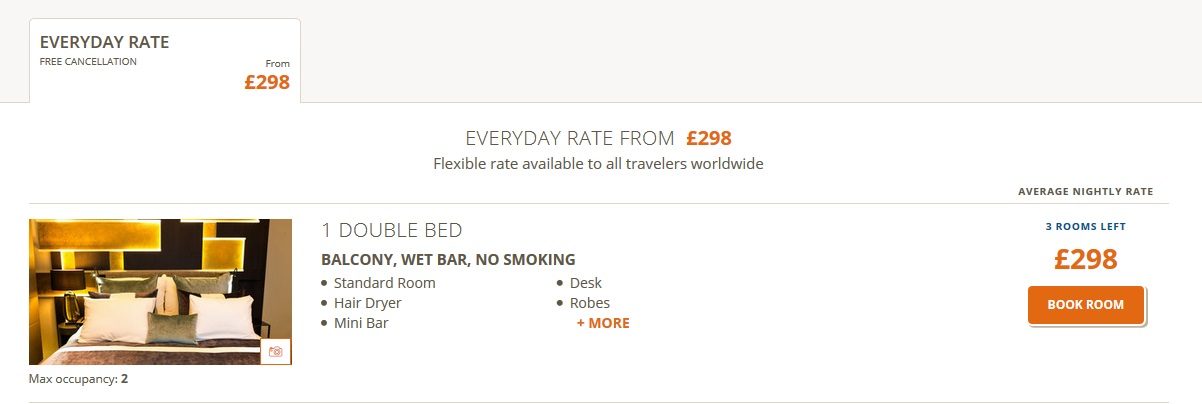This screenshot has height=404, width=1202.
Task: Click the Average Nightly Rate column header
Action: (x=1085, y=192)
